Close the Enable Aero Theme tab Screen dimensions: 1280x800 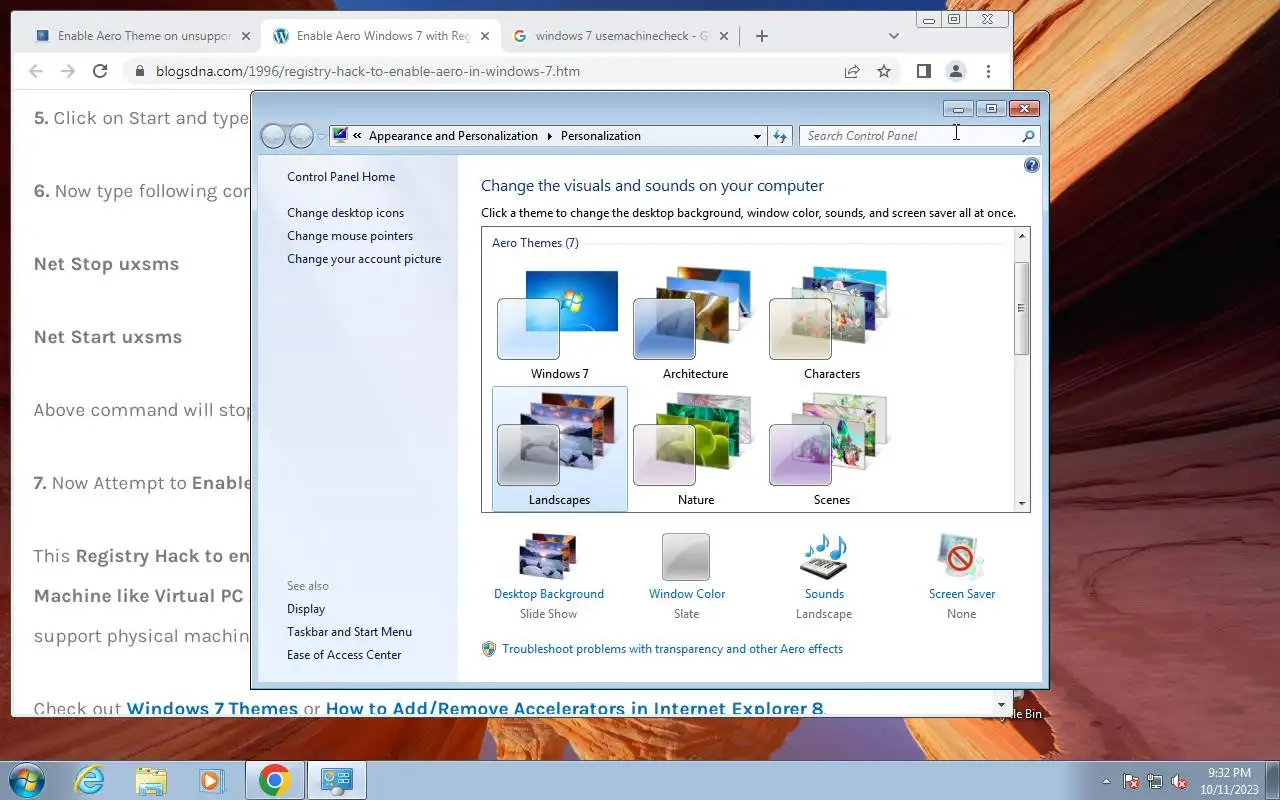(246, 36)
